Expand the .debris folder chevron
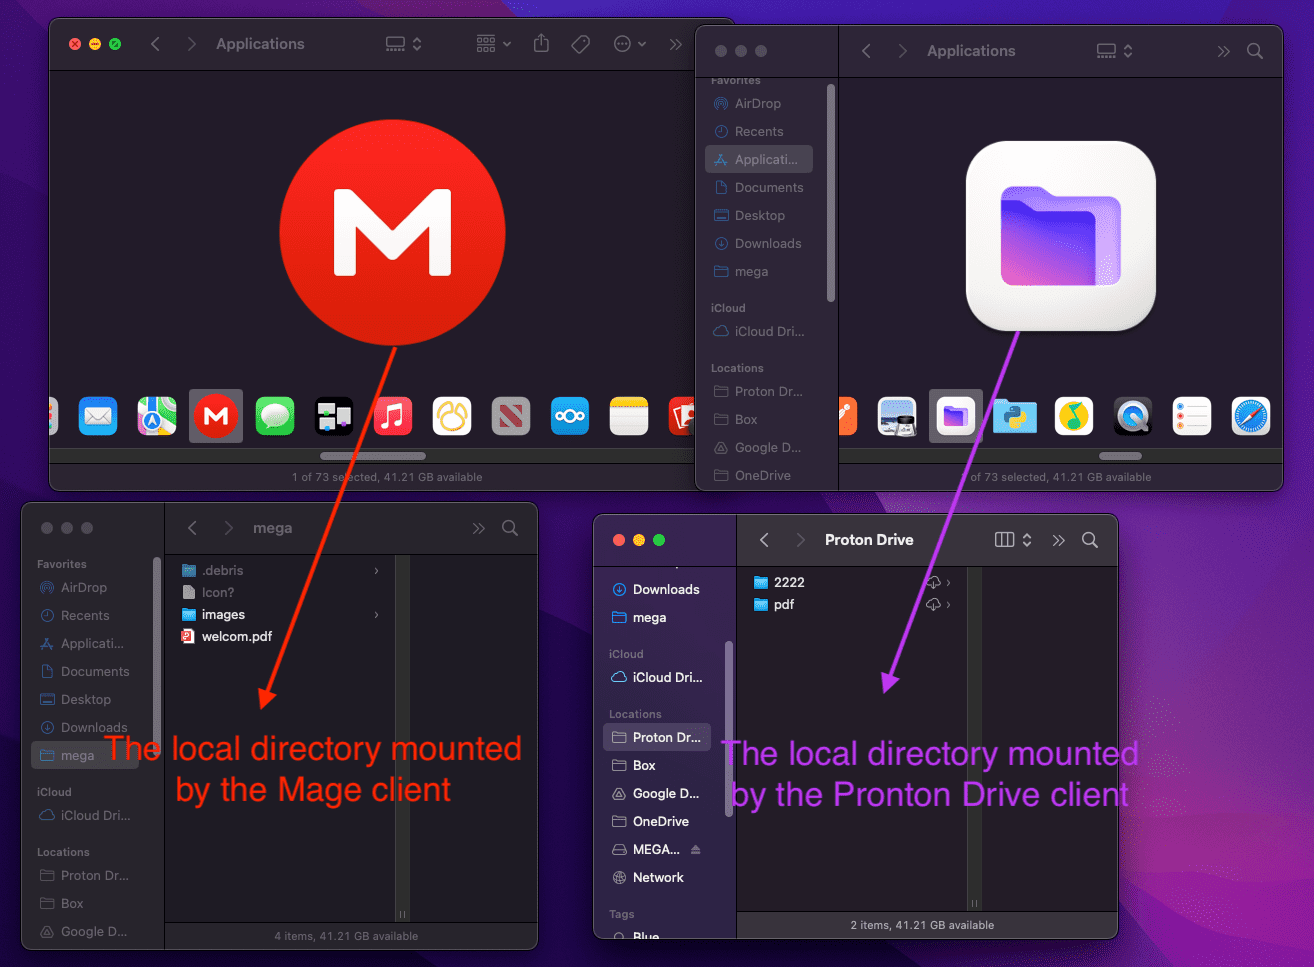Viewport: 1314px width, 967px height. [376, 571]
